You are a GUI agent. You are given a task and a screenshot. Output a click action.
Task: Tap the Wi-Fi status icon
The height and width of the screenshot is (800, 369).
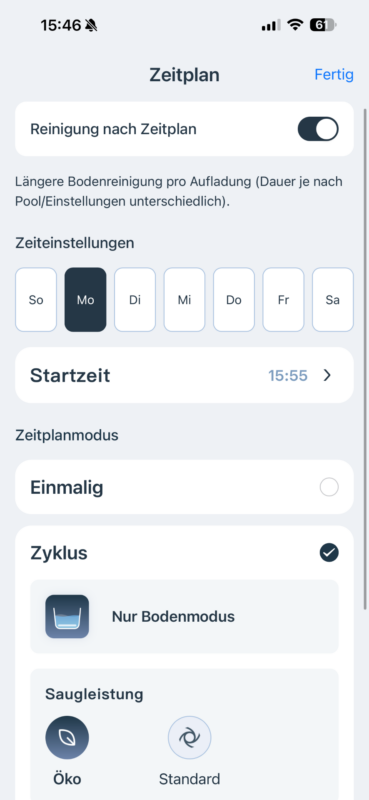click(295, 24)
